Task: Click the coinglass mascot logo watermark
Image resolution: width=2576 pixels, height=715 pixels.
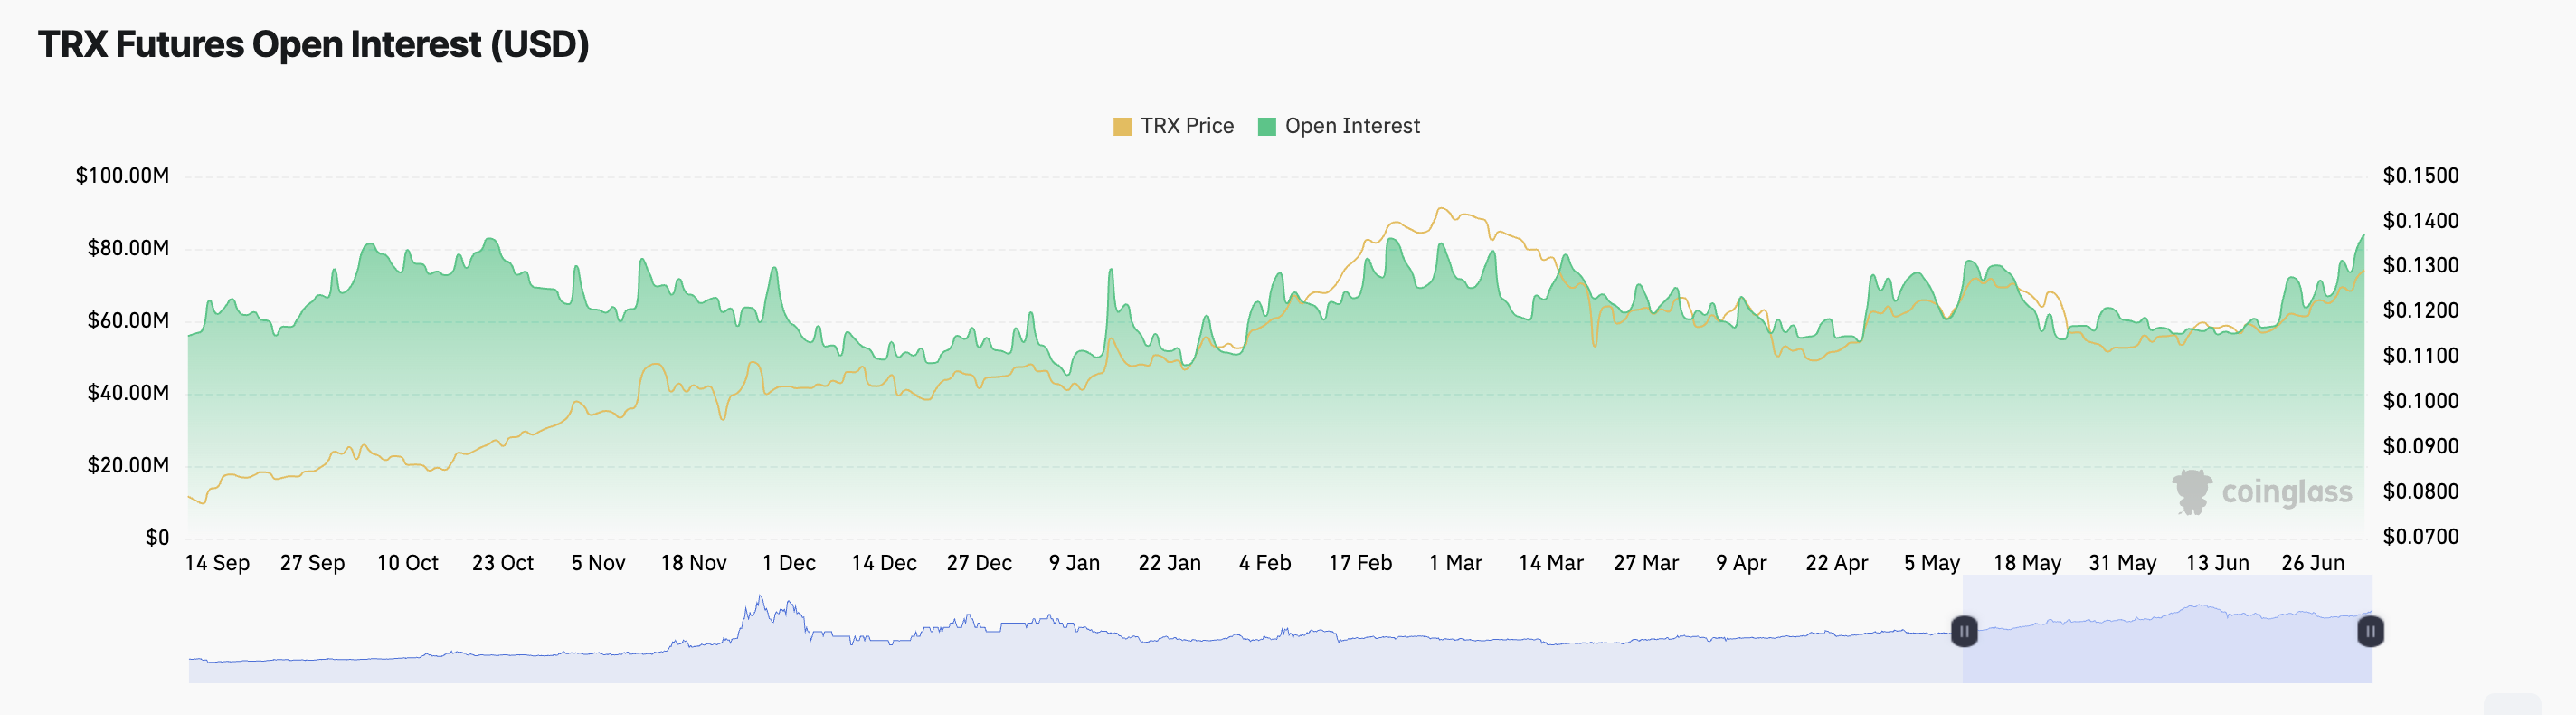Action: 2192,492
